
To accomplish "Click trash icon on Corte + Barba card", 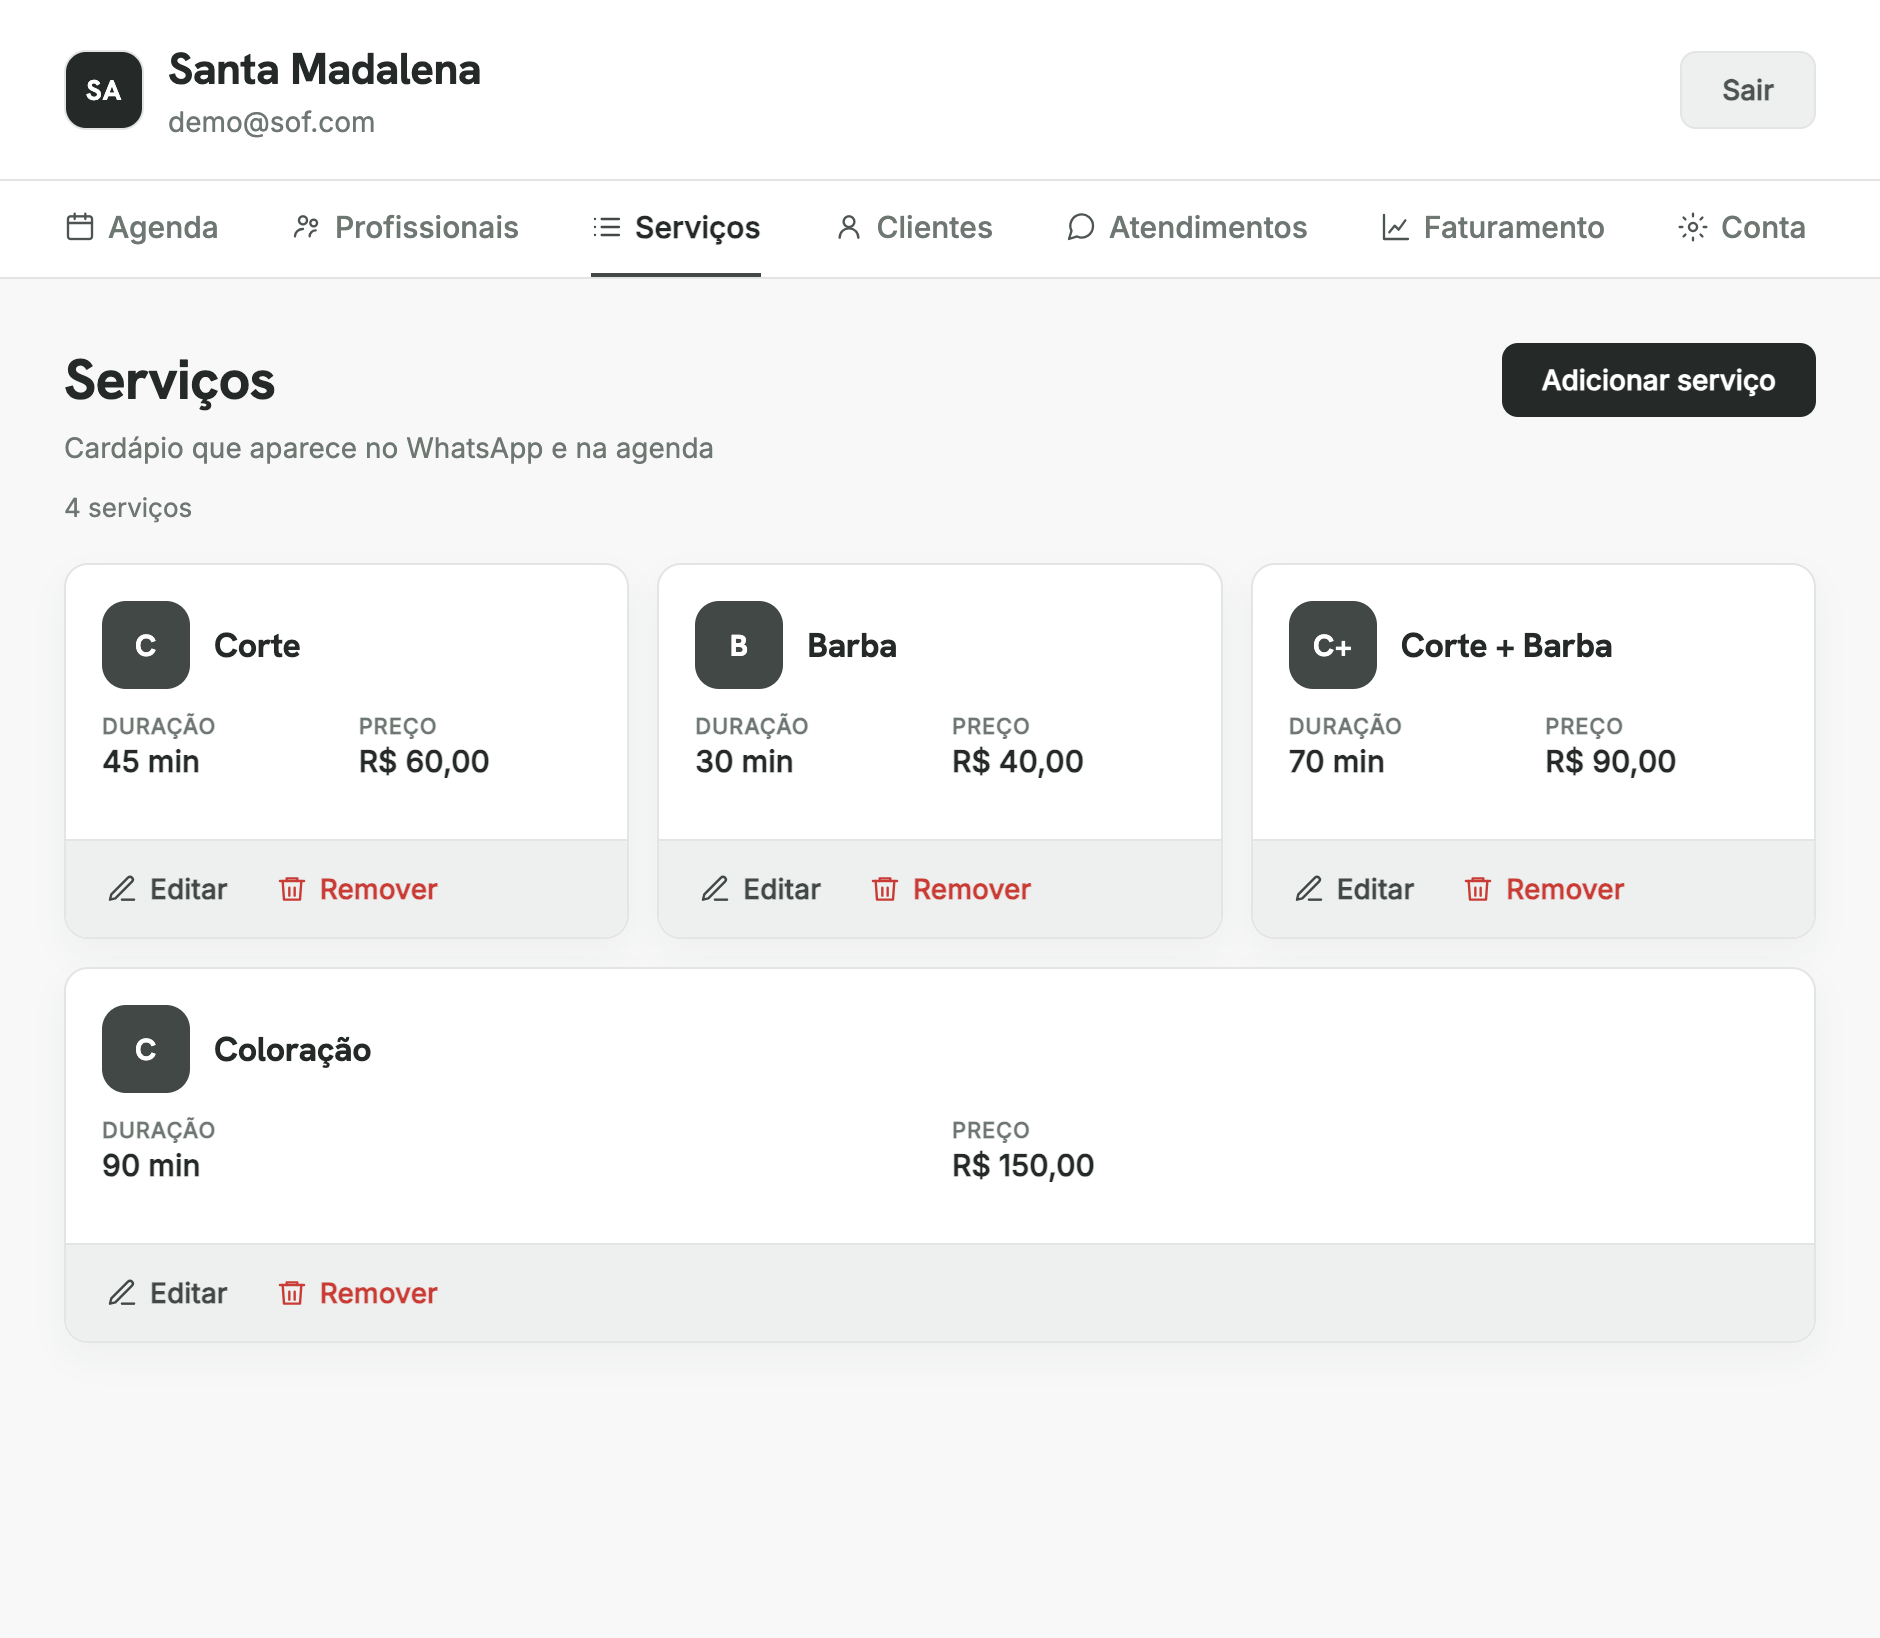I will point(1478,889).
